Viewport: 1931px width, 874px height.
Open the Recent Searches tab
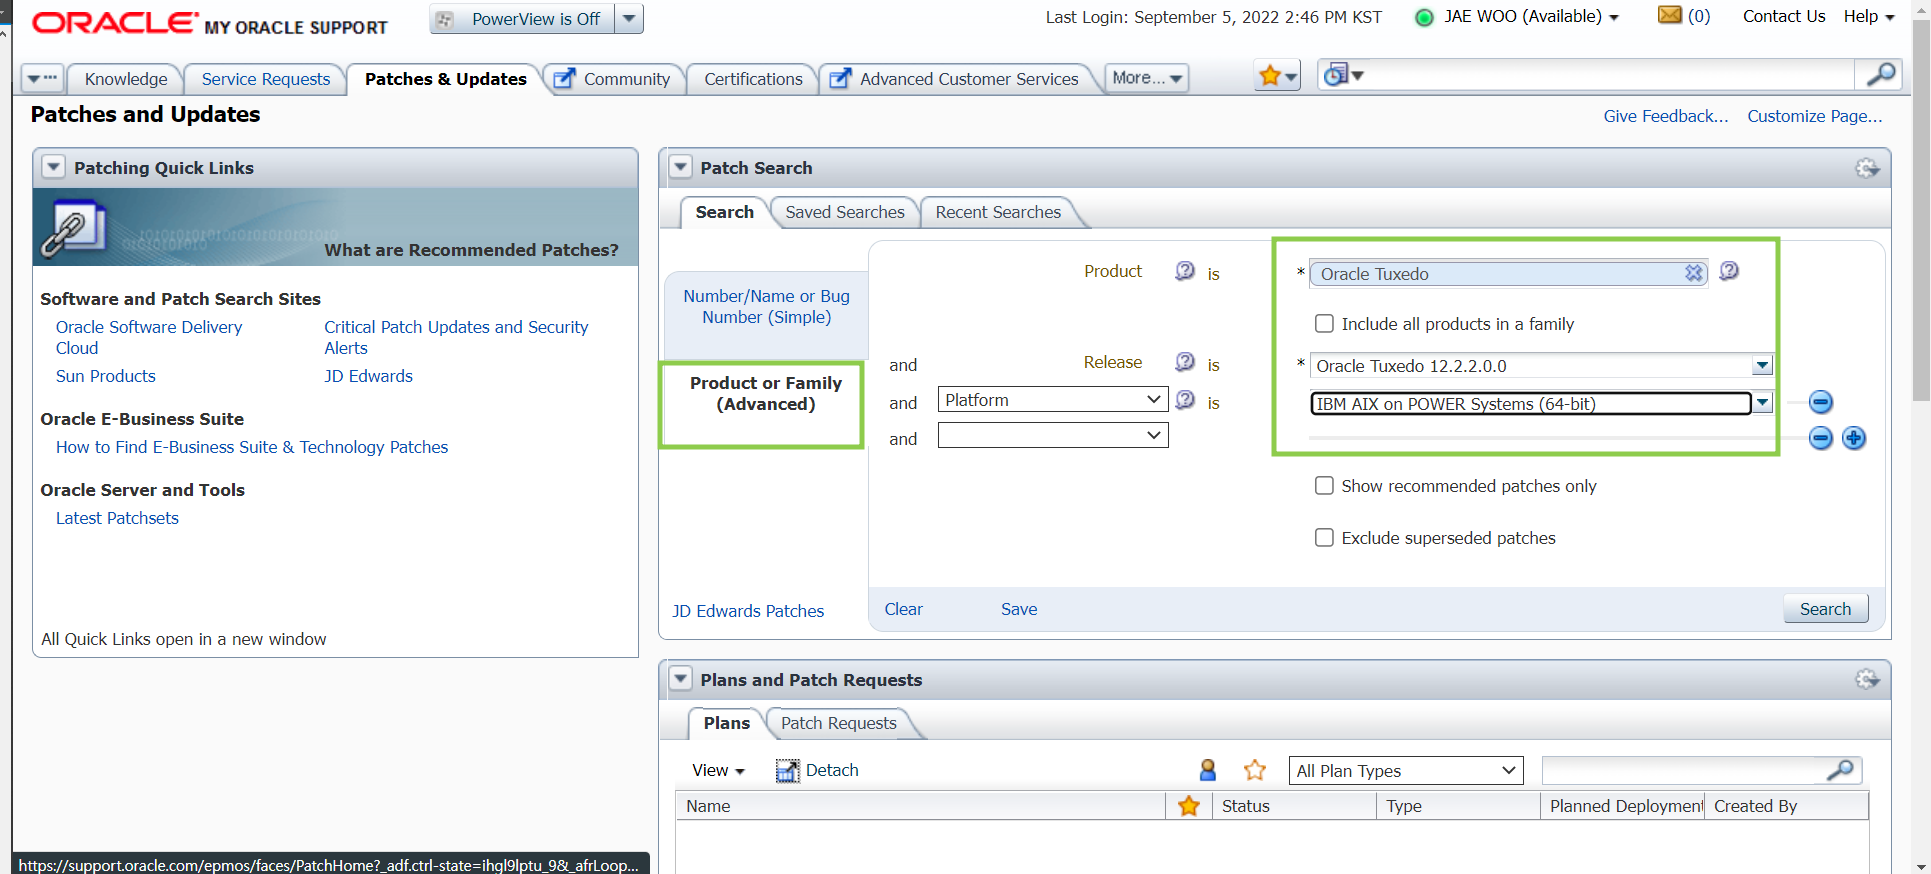pyautogui.click(x=998, y=212)
